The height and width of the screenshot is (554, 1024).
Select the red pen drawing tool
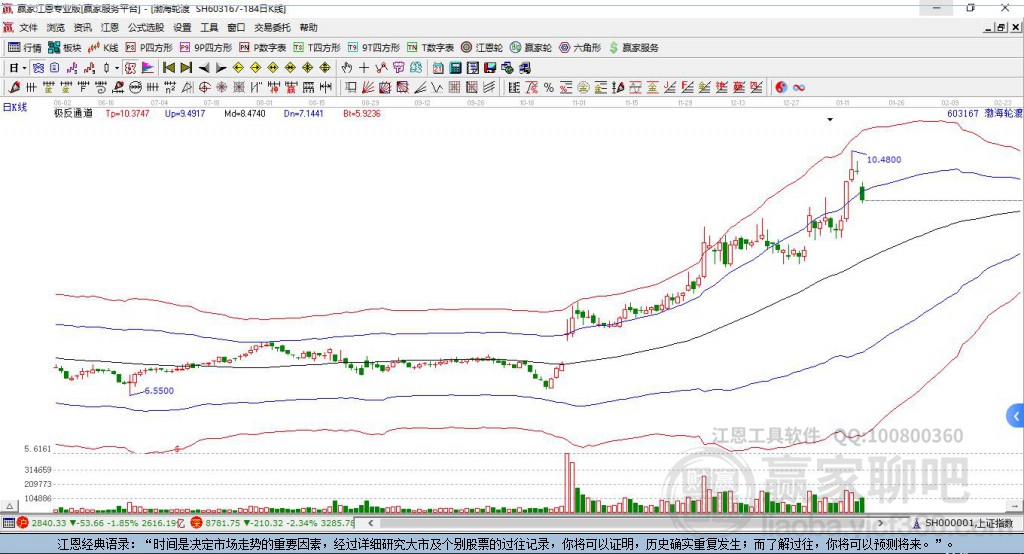pyautogui.click(x=14, y=88)
